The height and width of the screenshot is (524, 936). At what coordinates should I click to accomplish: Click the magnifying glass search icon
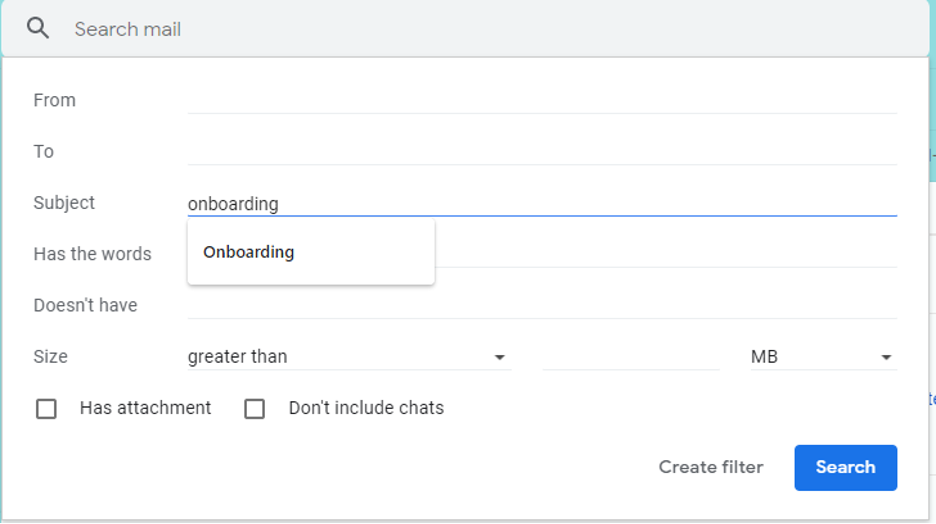pos(38,28)
